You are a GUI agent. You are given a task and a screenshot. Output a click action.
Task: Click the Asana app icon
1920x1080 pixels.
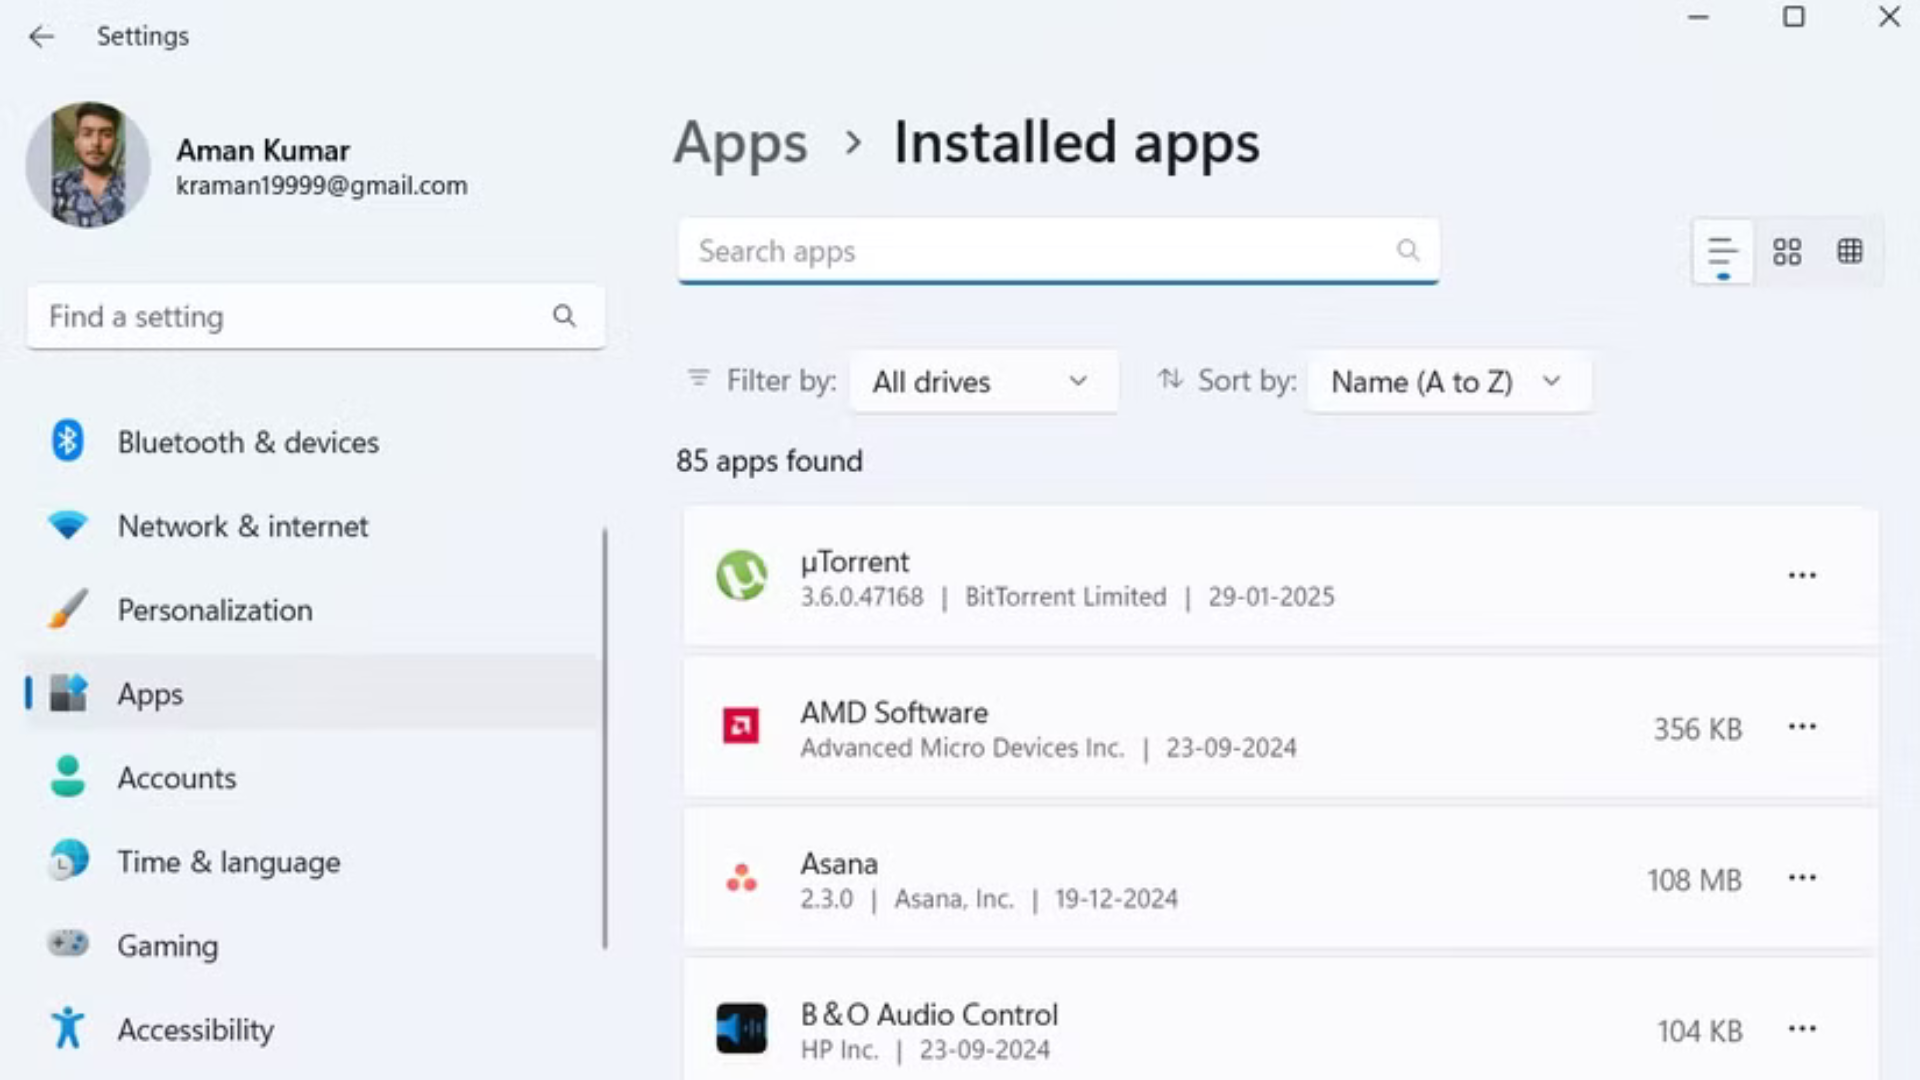tap(742, 878)
